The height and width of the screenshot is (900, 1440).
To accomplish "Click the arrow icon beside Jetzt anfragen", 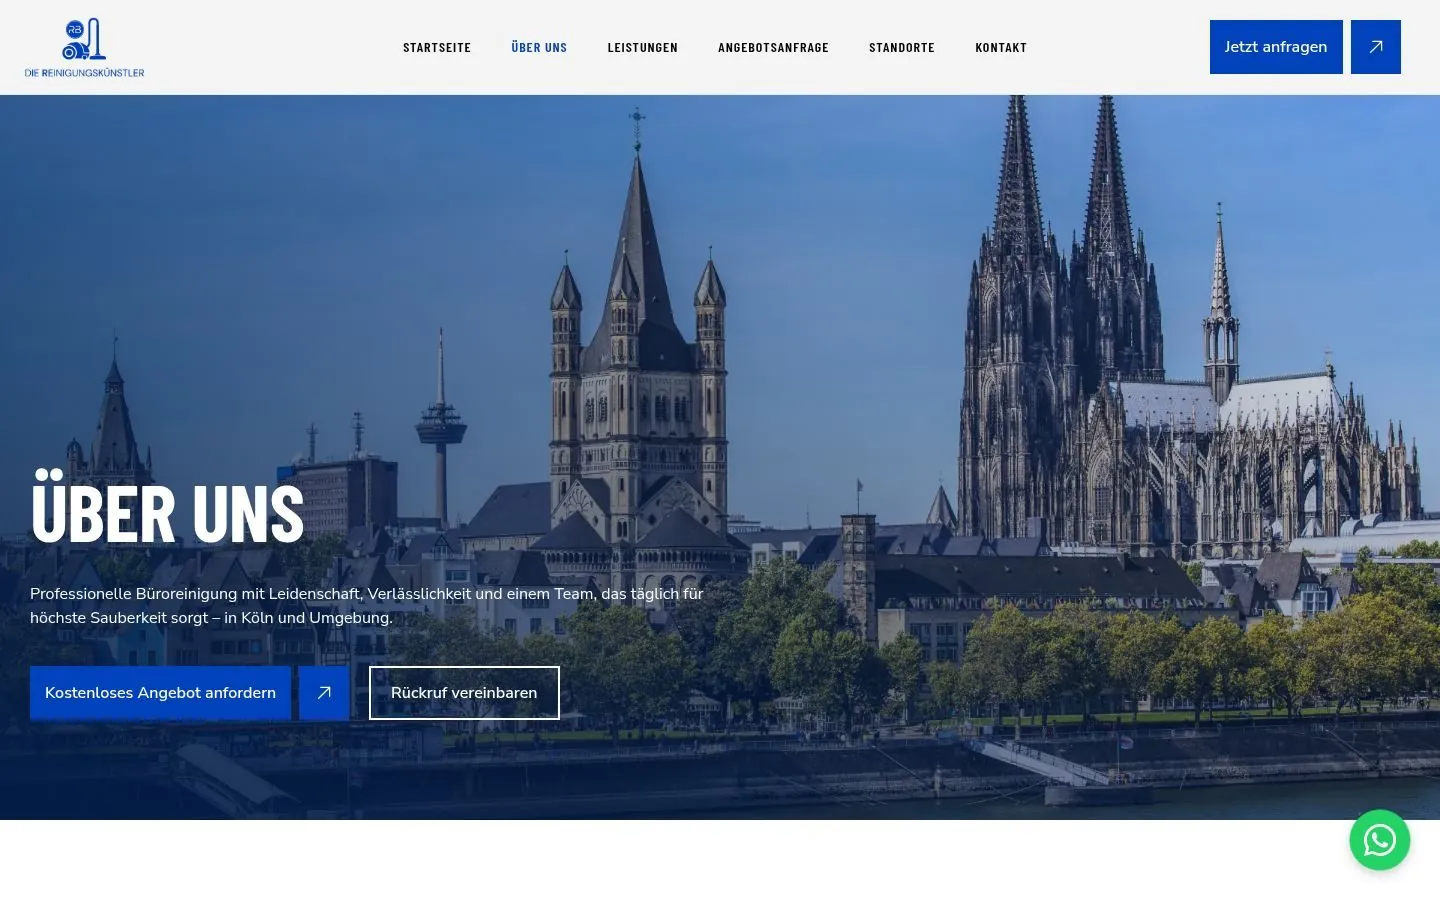I will (x=1375, y=47).
